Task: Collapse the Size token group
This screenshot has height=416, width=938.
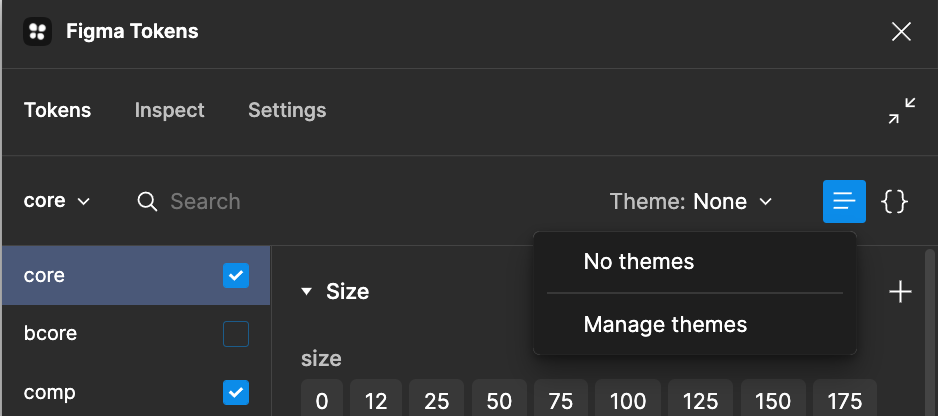Action: pos(307,292)
